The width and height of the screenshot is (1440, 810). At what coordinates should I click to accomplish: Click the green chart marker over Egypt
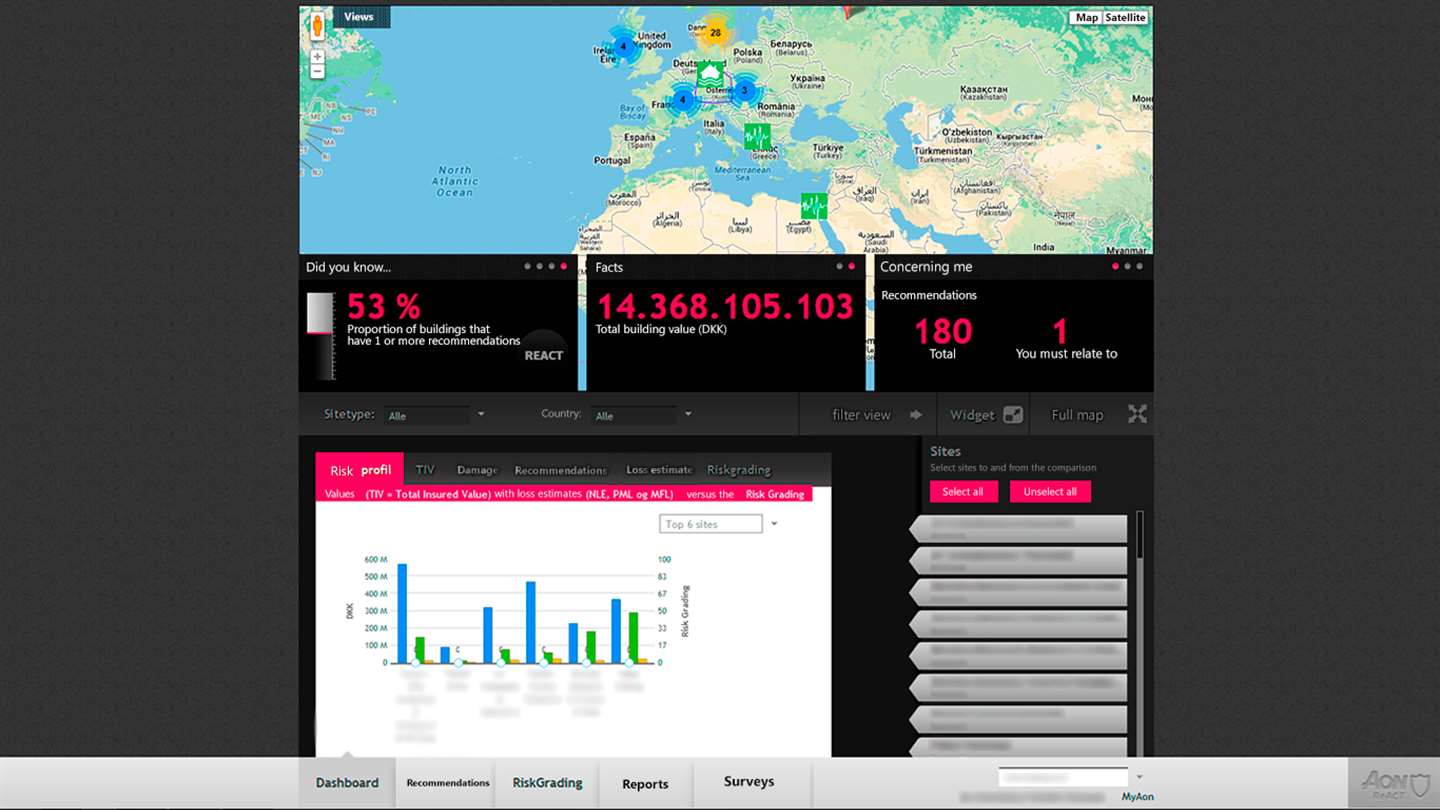tap(814, 207)
